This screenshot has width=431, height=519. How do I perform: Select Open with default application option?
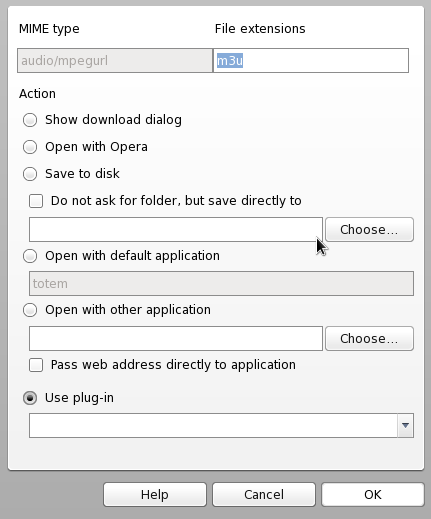click(x=30, y=256)
